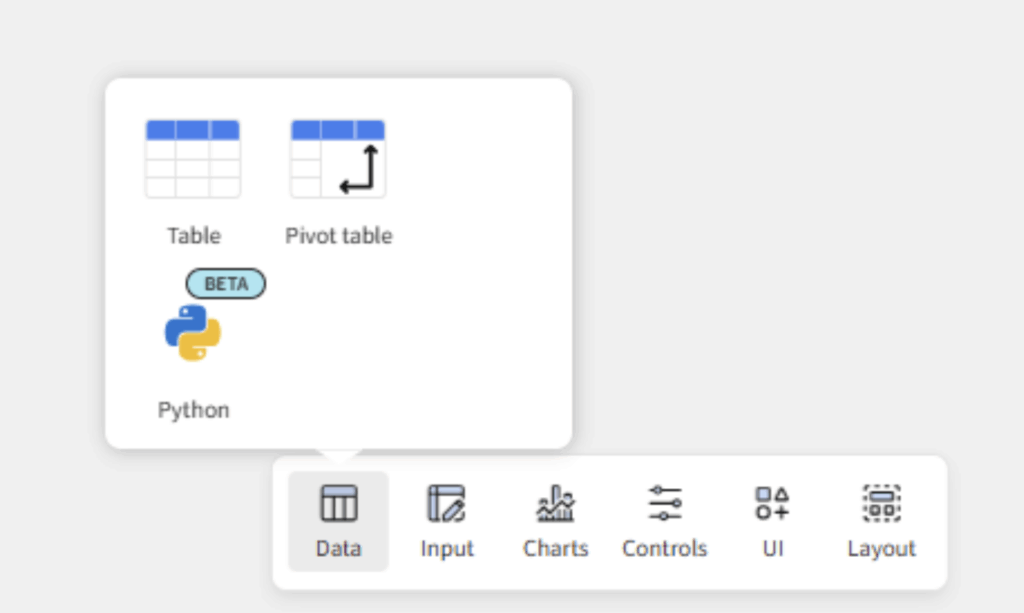The width and height of the screenshot is (1024, 613).
Task: Click the Layout grid icon
Action: (x=881, y=503)
